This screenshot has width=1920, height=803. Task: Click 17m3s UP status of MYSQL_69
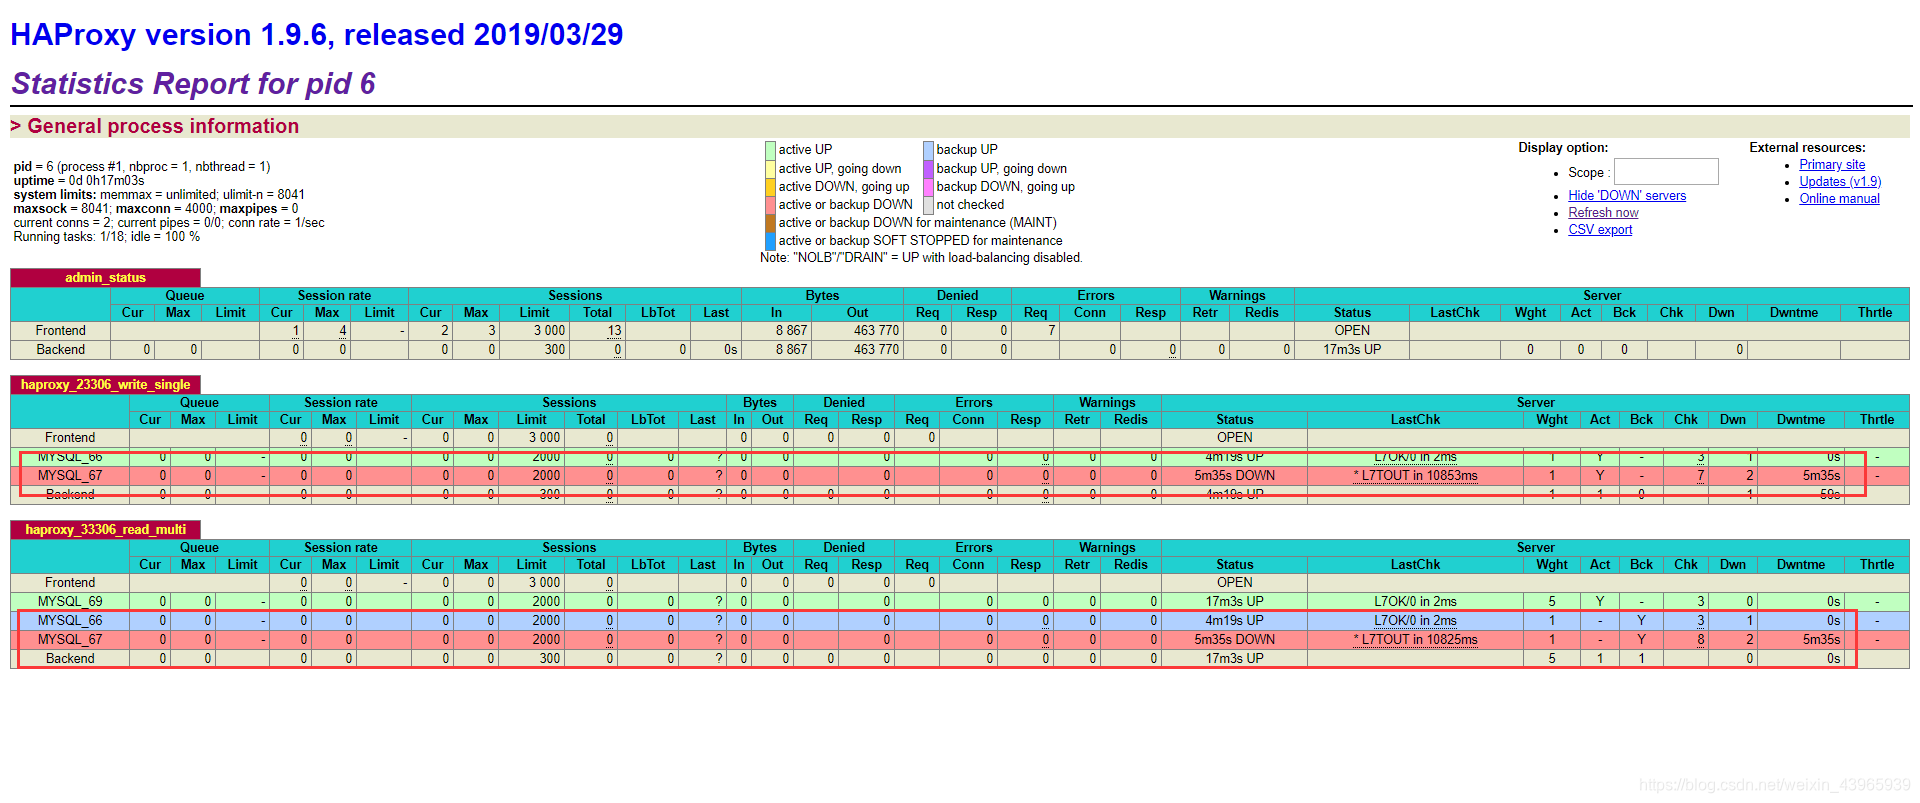pyautogui.click(x=1234, y=602)
